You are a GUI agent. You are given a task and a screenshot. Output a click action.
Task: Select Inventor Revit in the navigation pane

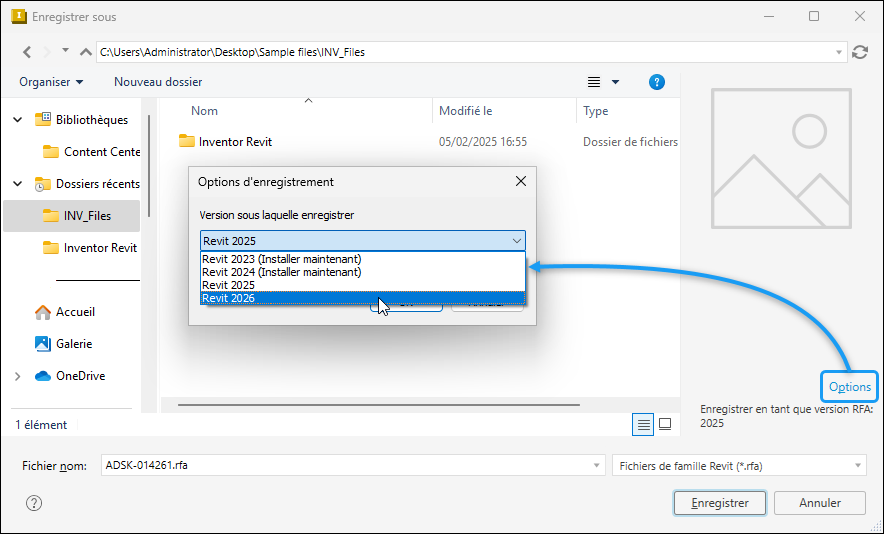pyautogui.click(x=90, y=248)
